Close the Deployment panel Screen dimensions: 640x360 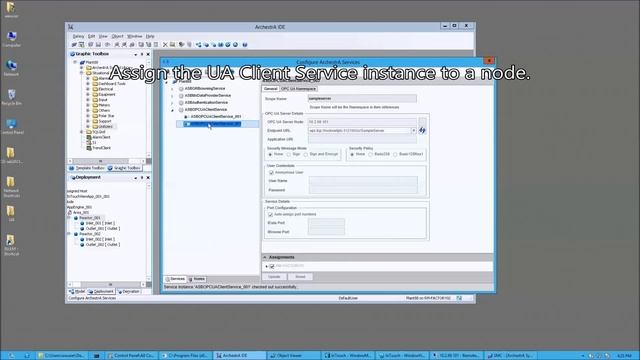pyautogui.click(x=148, y=178)
